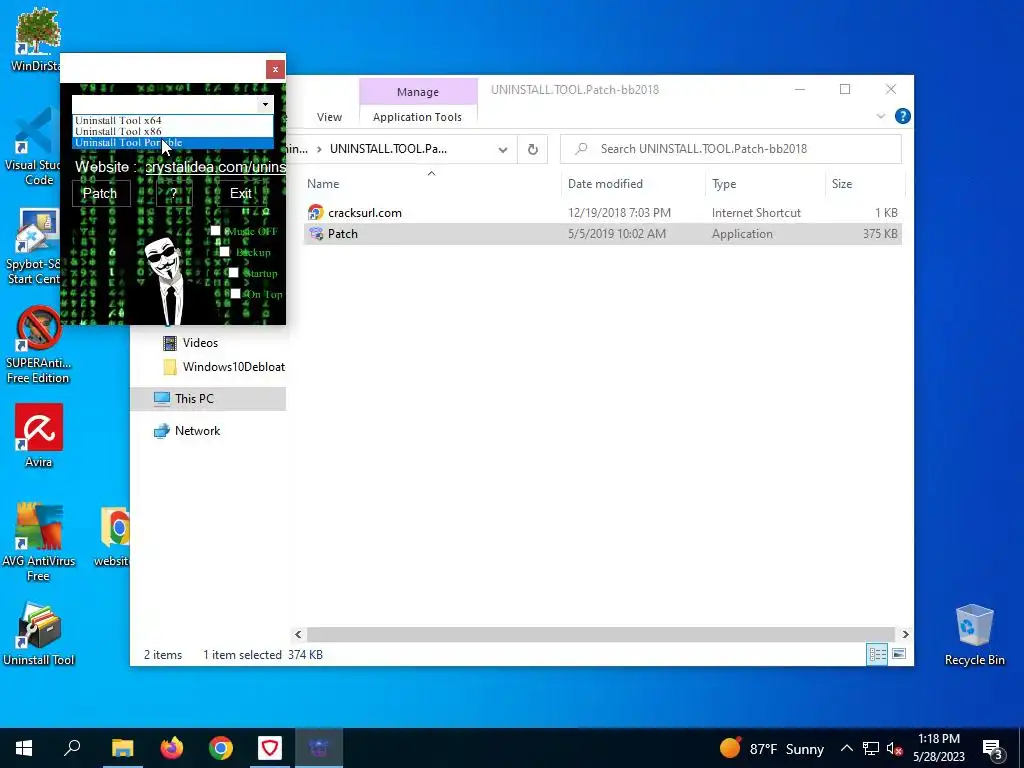This screenshot has width=1024, height=768.
Task: Launch Avira desktop icon
Action: [39, 436]
